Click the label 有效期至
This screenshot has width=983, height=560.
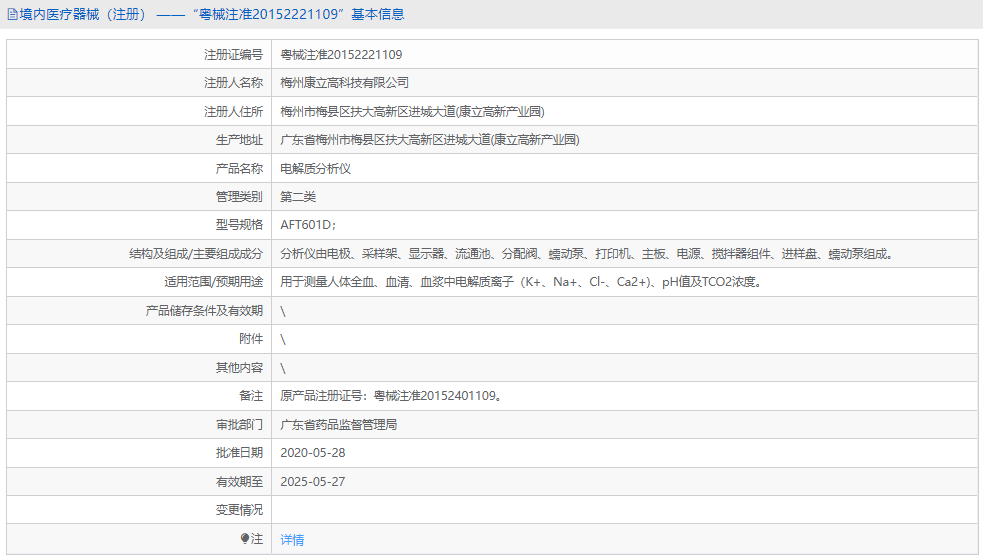click(239, 482)
